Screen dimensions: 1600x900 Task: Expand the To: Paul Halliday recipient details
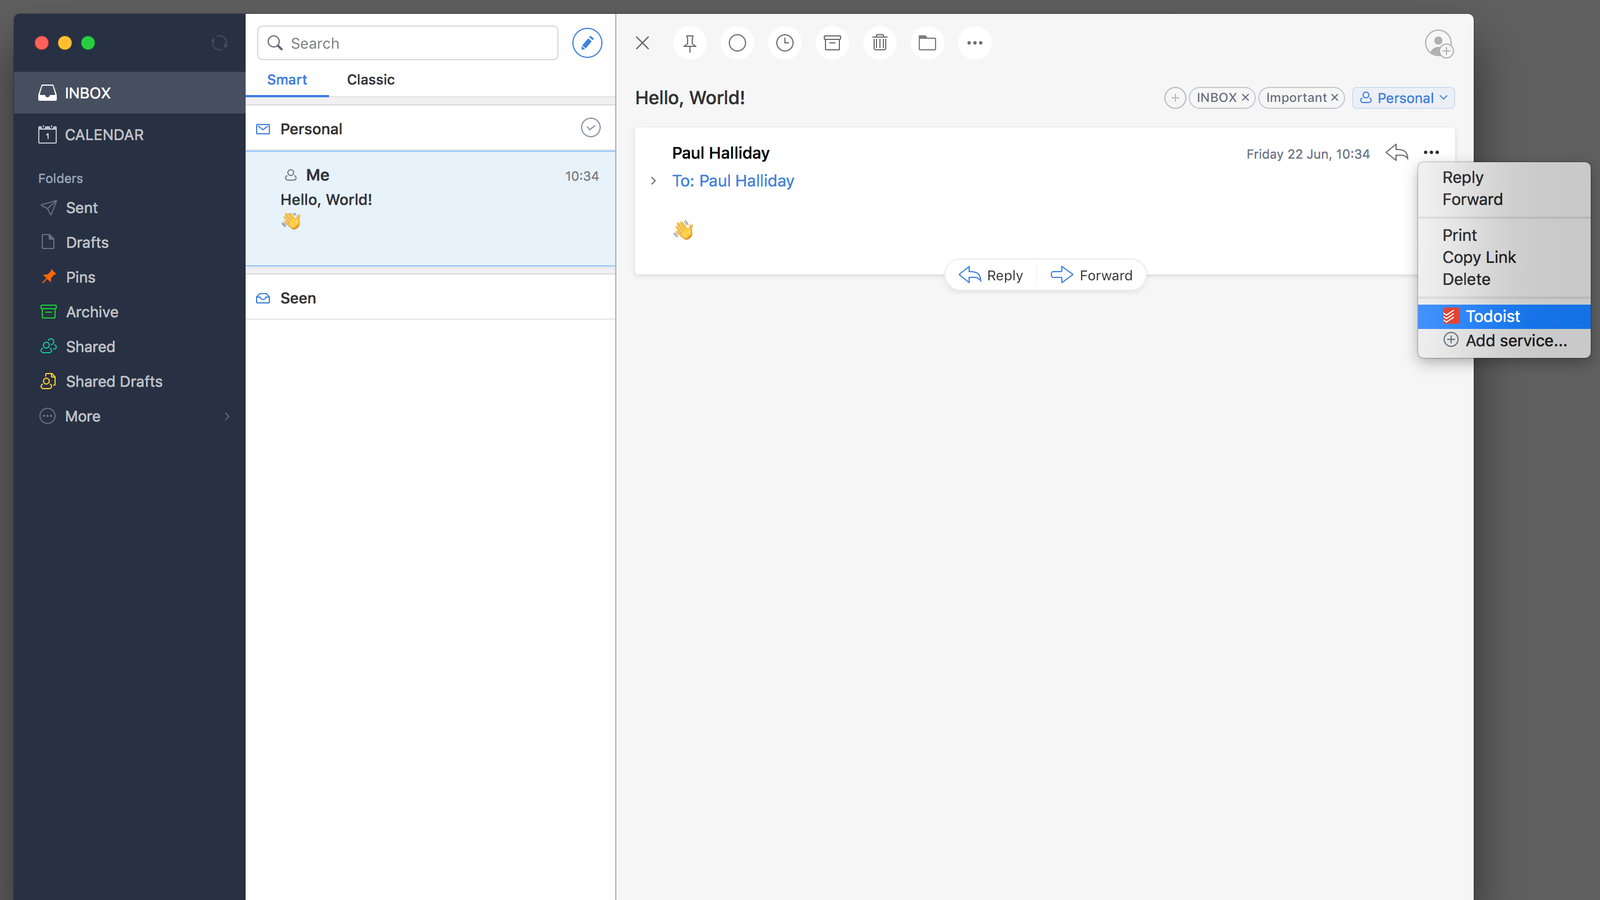(x=653, y=181)
